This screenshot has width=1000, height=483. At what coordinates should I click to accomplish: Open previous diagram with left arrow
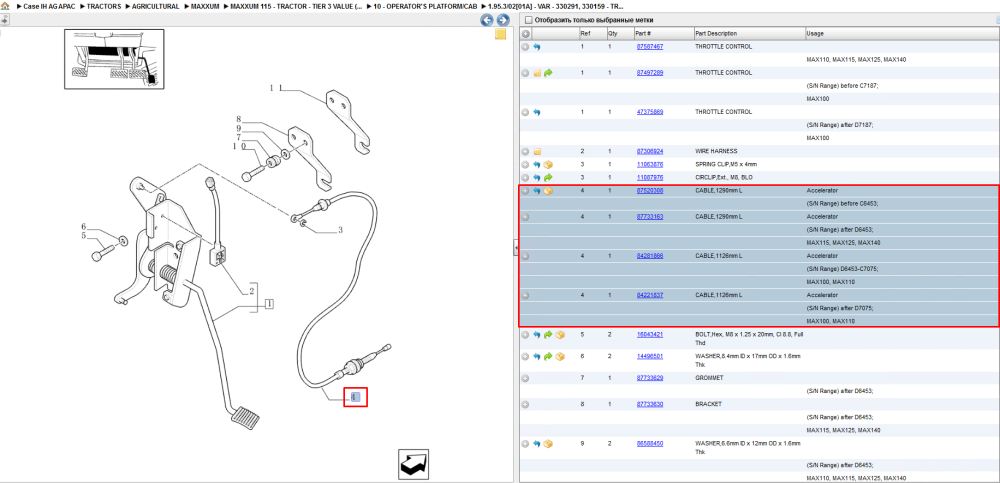(487, 20)
